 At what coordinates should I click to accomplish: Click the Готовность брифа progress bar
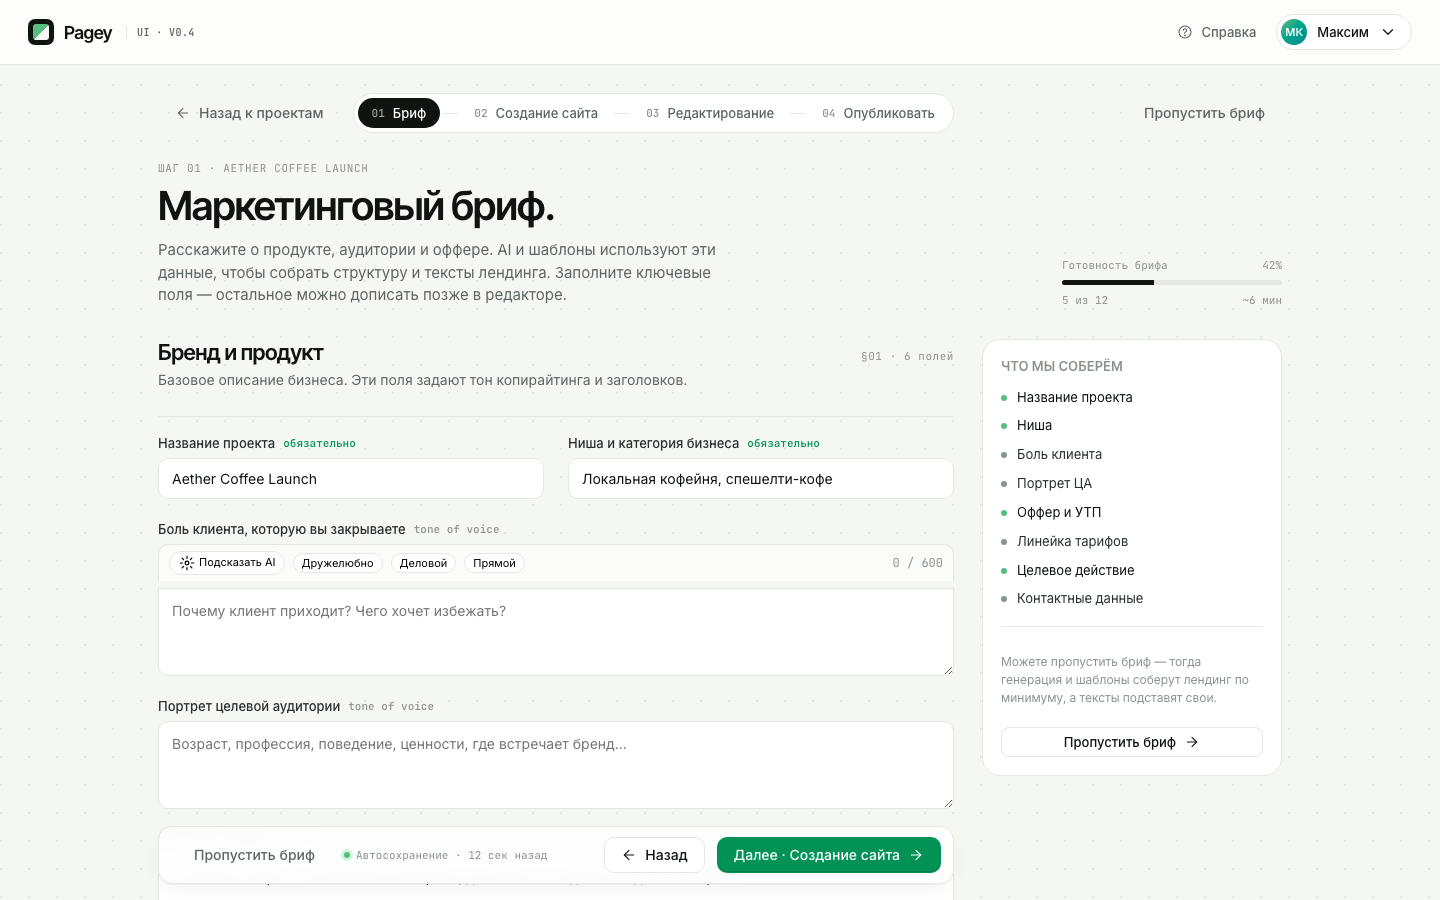coord(1172,283)
